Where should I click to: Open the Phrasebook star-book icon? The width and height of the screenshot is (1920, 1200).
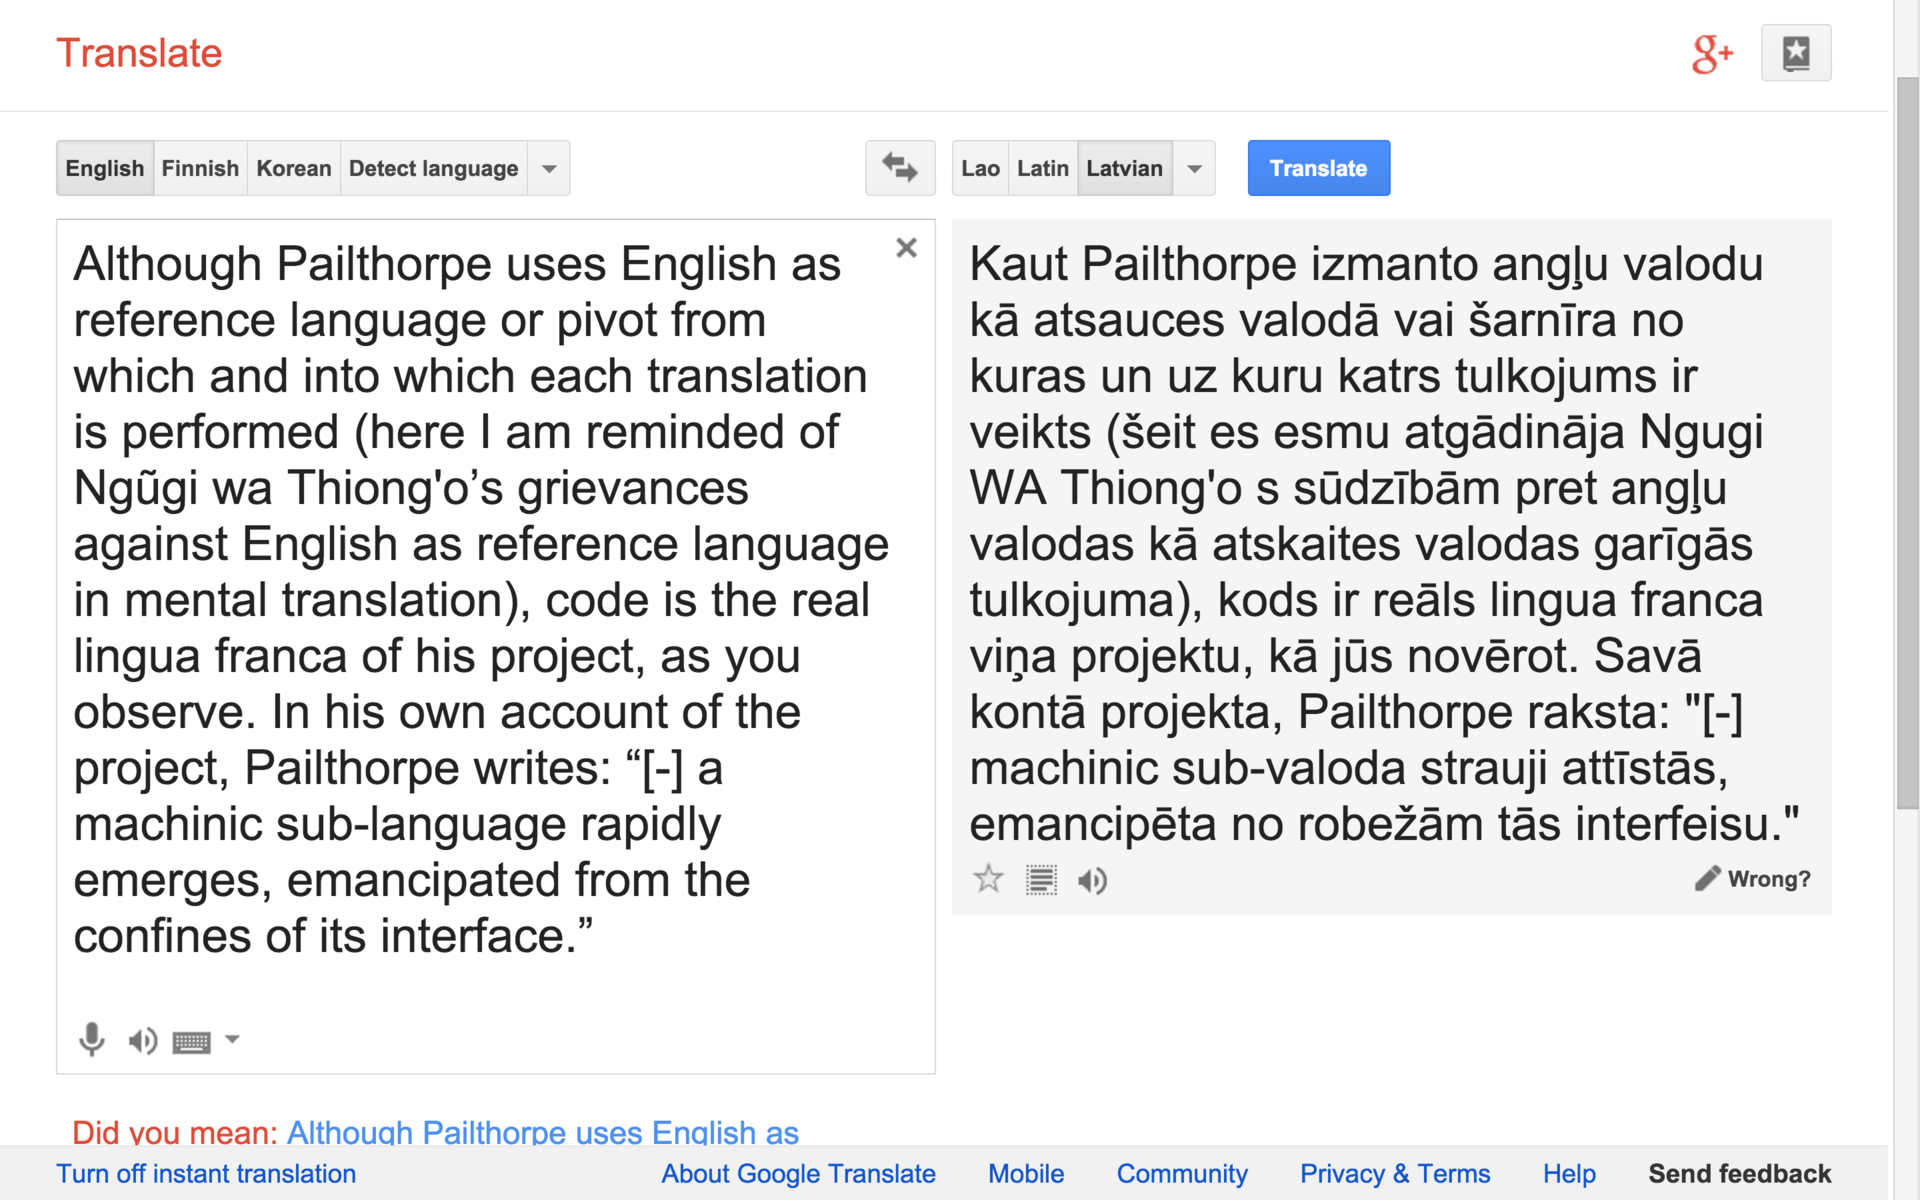point(1795,53)
